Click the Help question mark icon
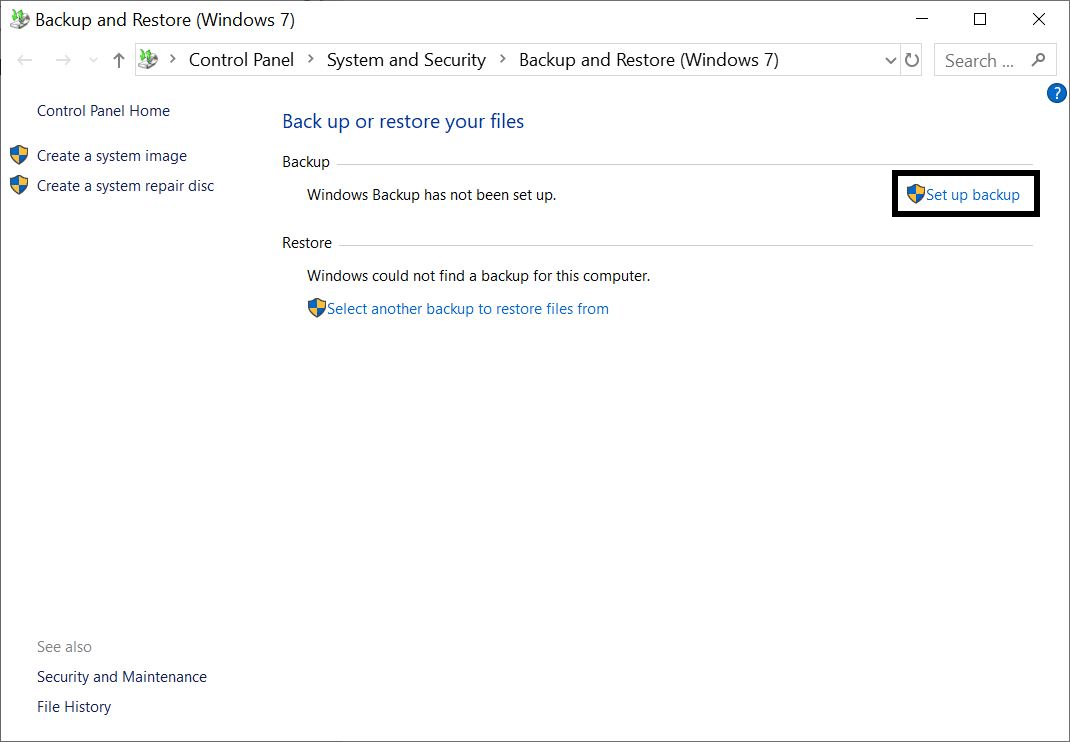The image size is (1070, 742). [1056, 93]
